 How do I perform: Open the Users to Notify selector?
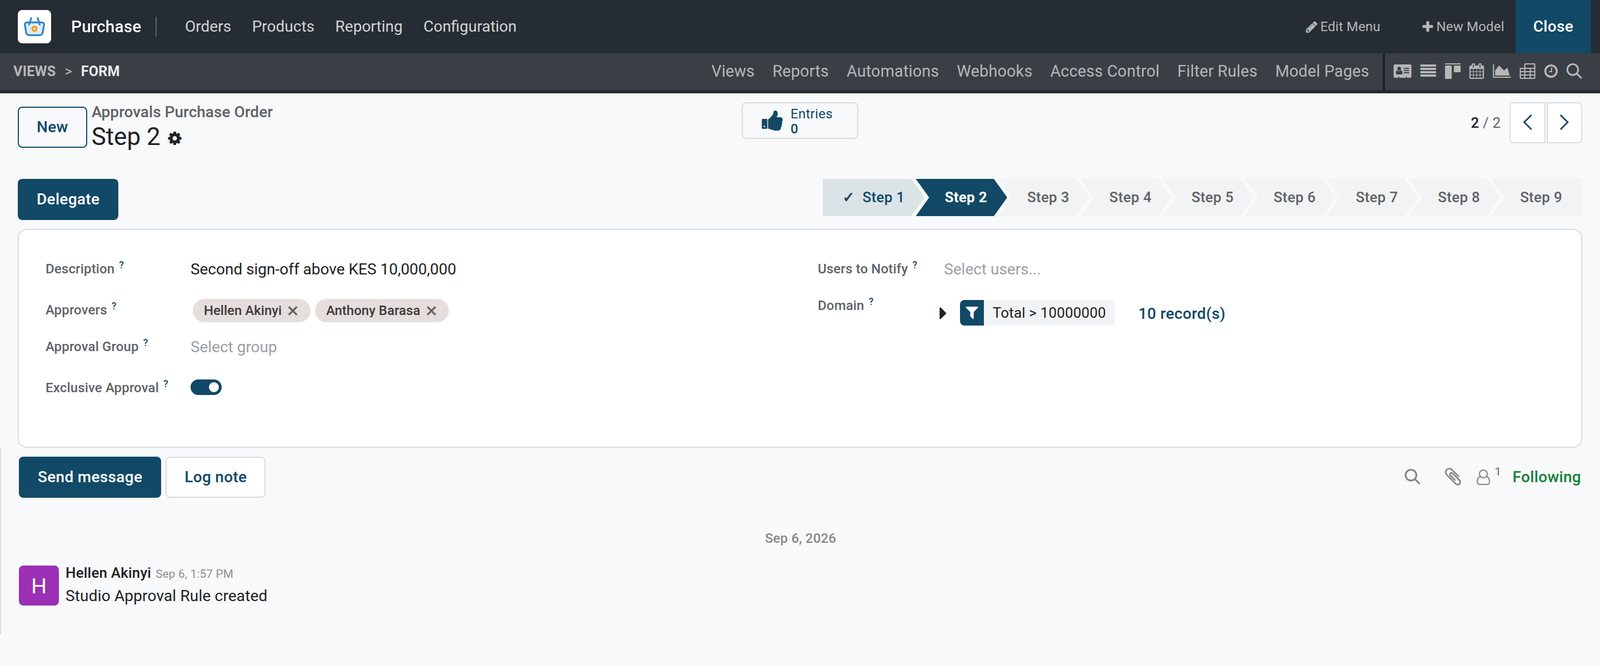click(1248, 269)
